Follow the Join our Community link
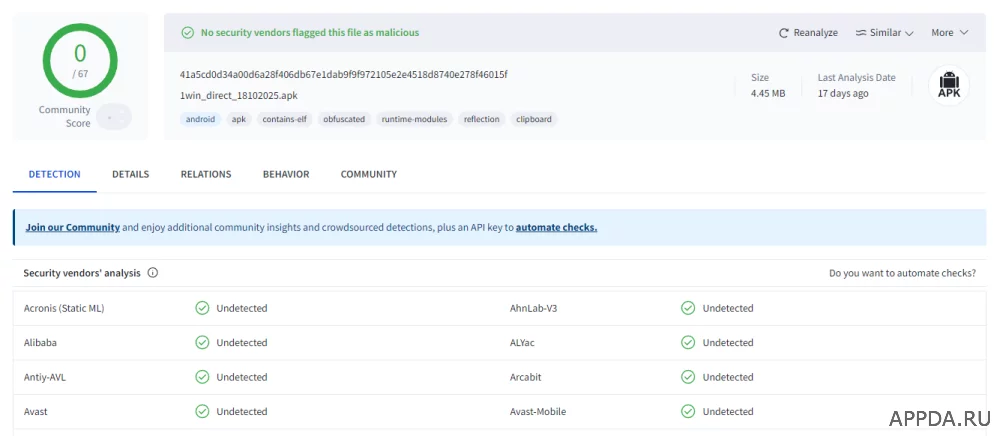This screenshot has width=1000, height=436. [x=73, y=228]
